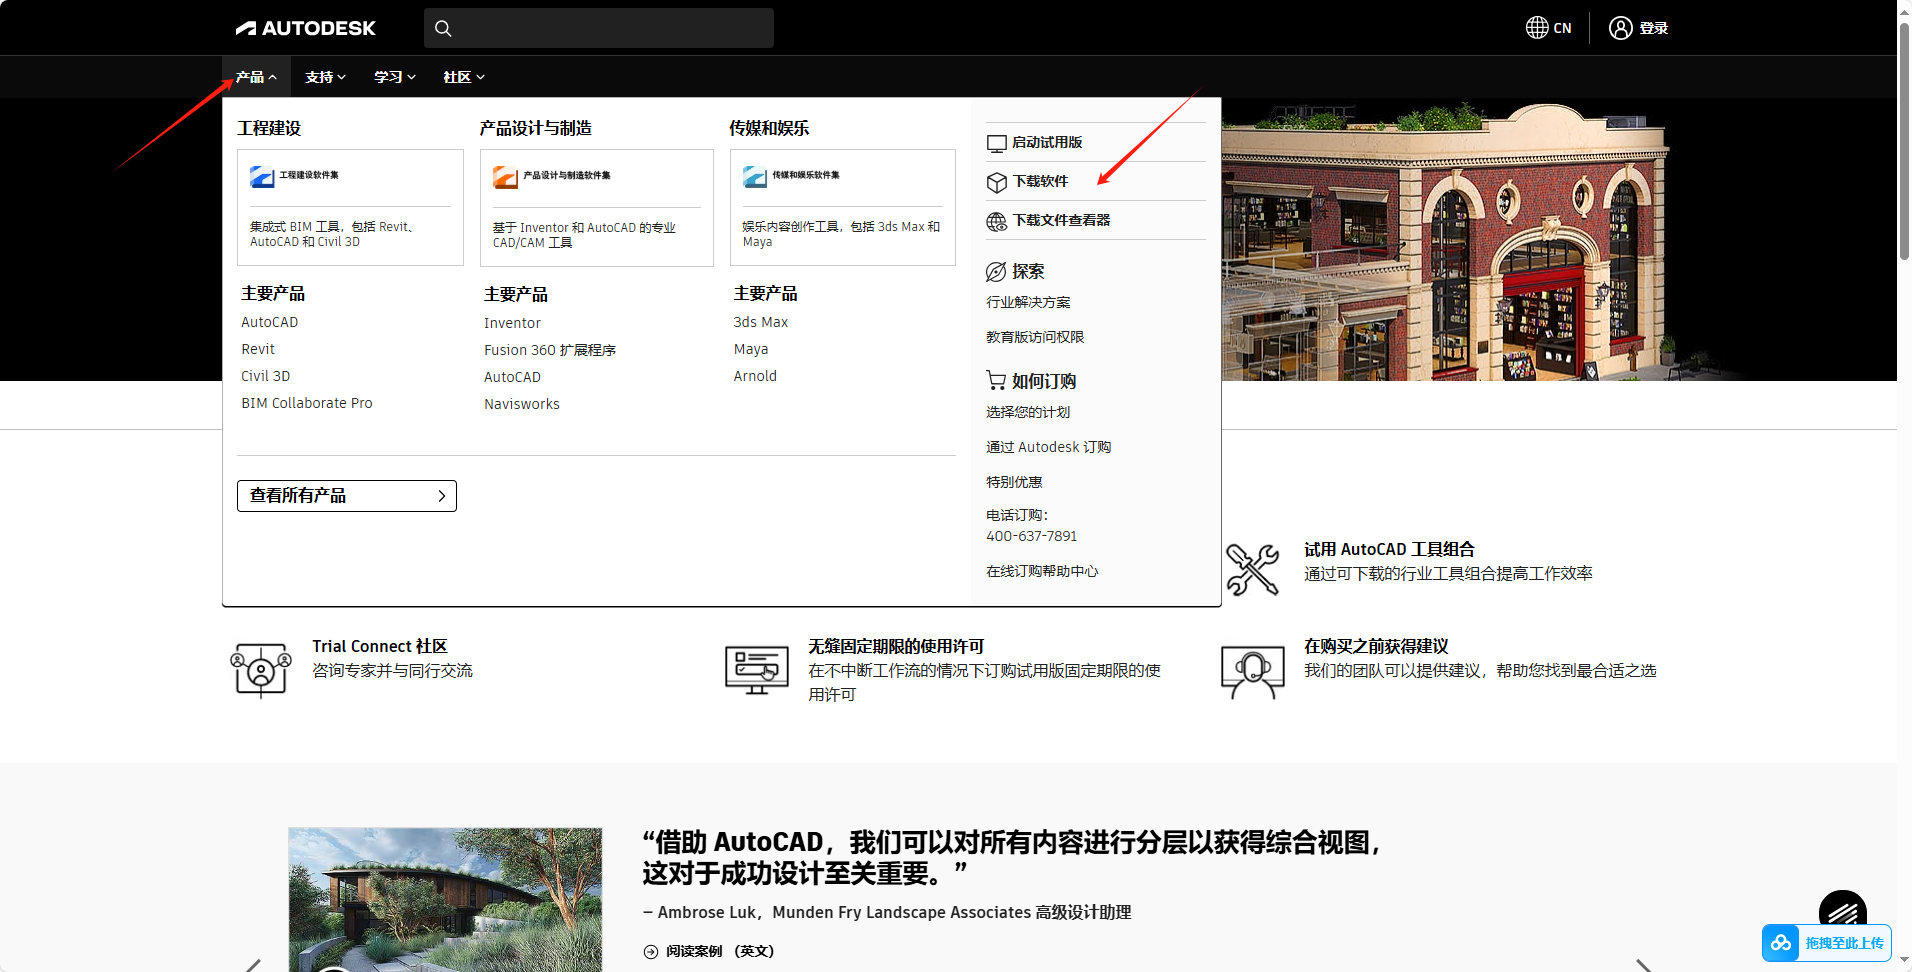Click the 启动试用版 monitor icon

(996, 143)
